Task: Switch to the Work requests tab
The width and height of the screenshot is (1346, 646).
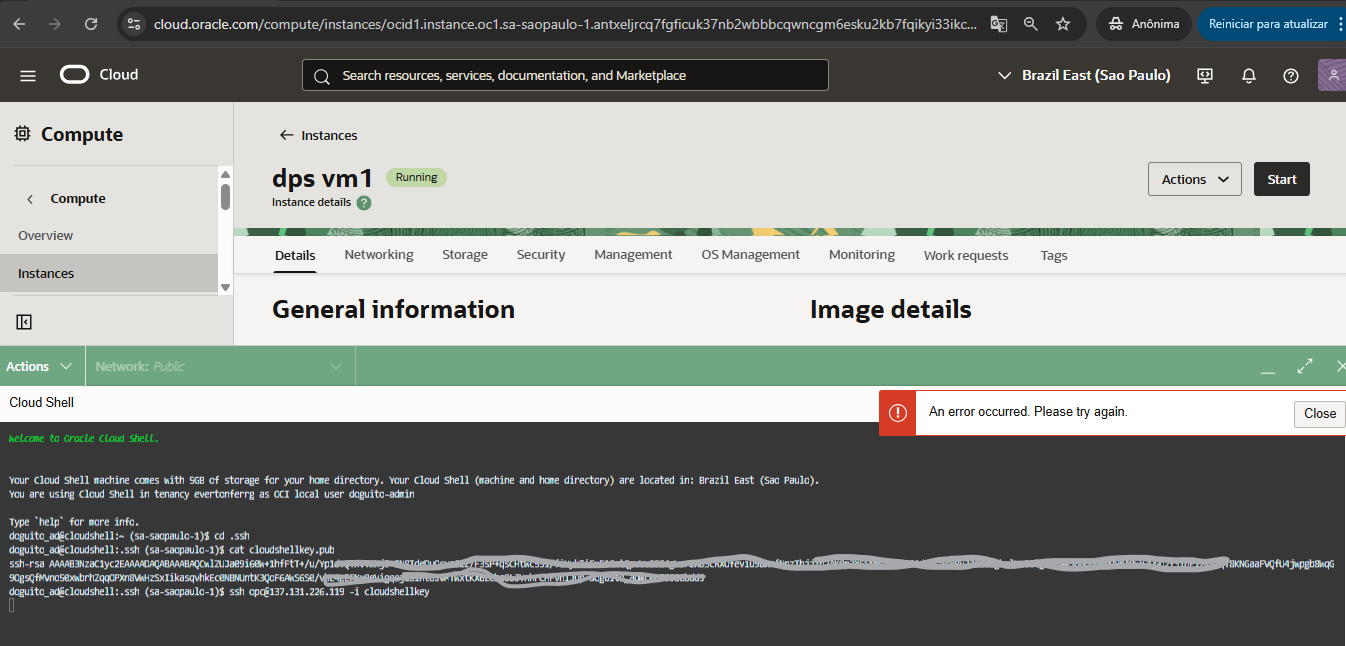Action: (x=966, y=255)
